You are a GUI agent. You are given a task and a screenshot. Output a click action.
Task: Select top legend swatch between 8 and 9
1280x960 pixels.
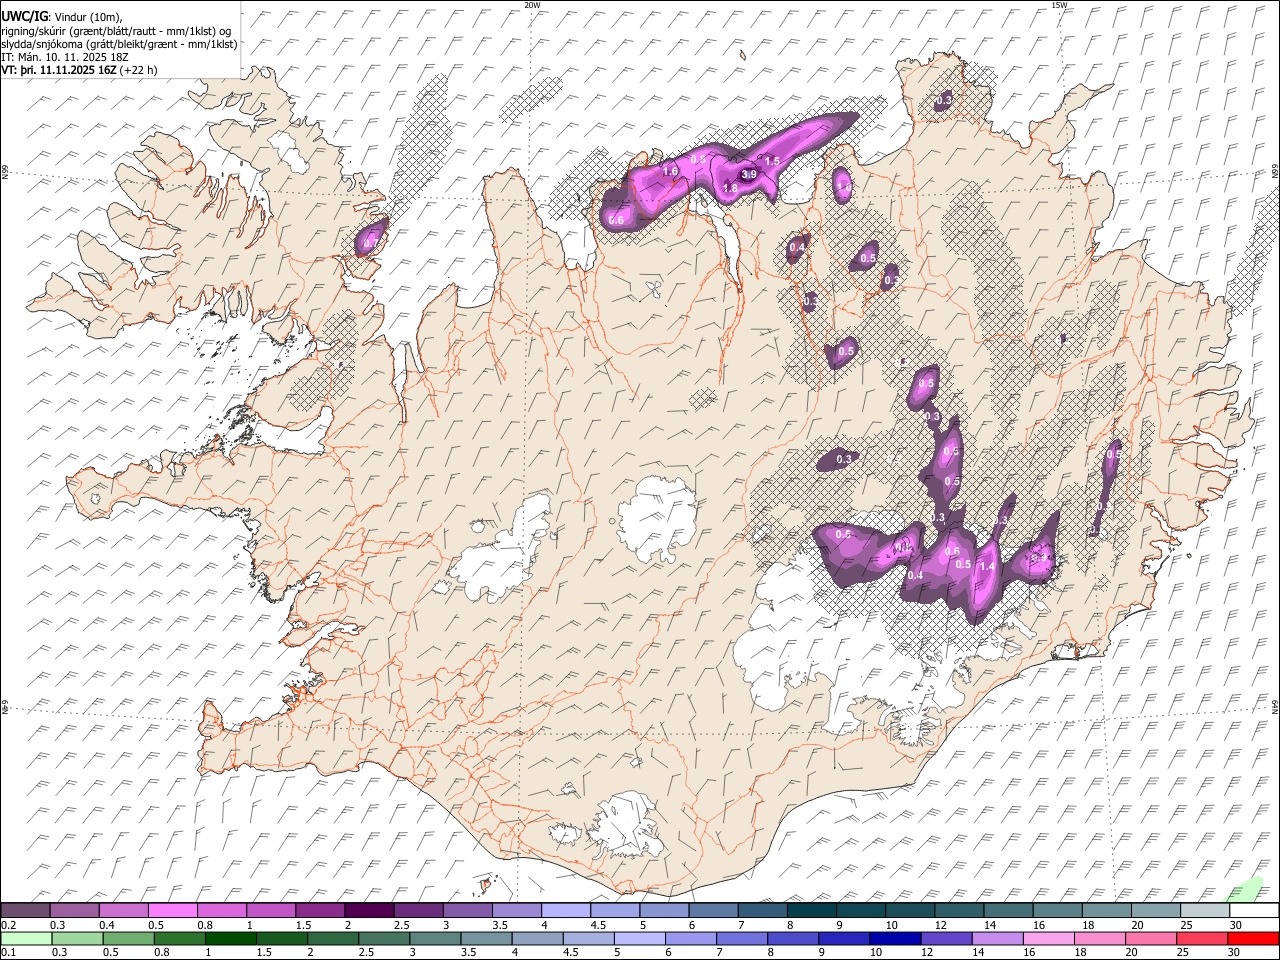coord(811,910)
